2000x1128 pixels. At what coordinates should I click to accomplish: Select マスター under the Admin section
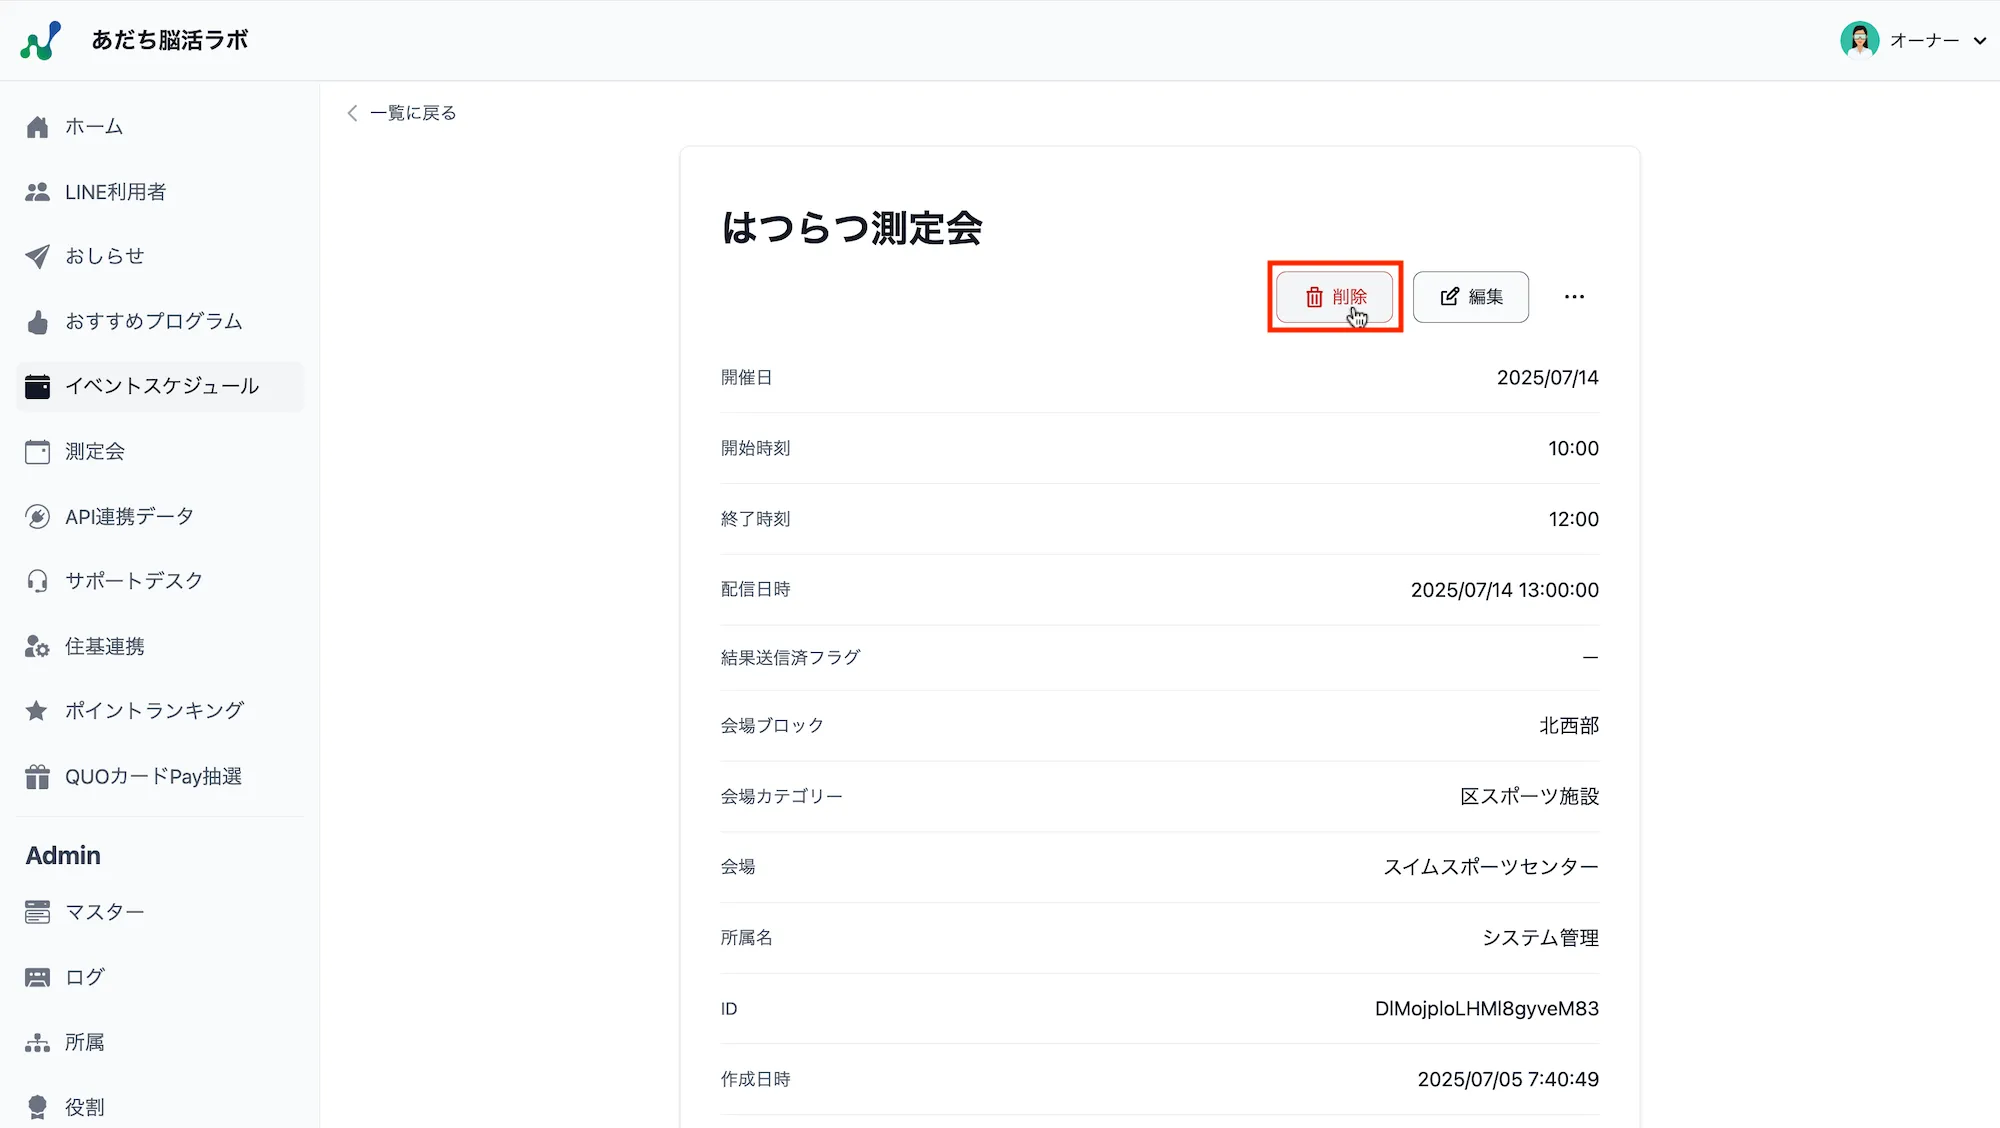click(104, 911)
